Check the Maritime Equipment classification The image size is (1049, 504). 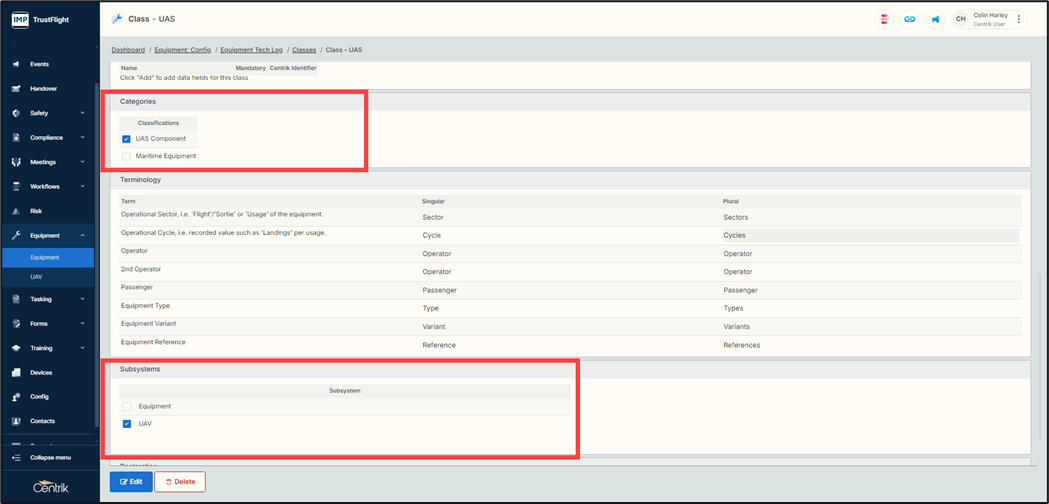pos(126,156)
